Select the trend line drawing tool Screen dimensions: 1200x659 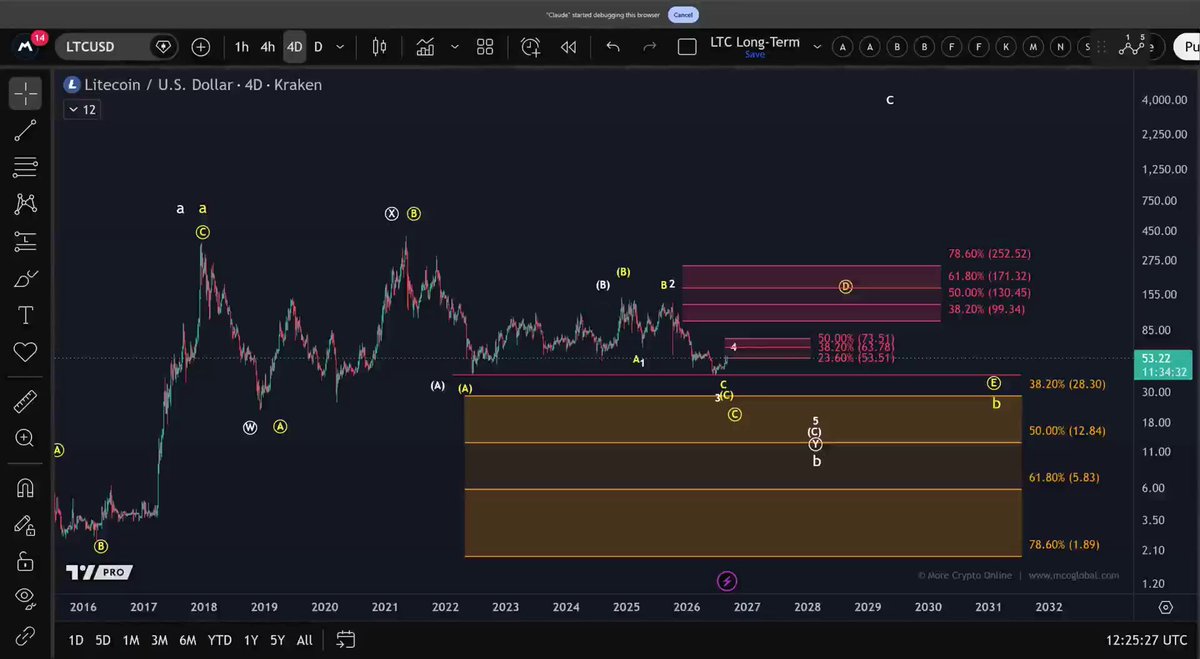click(x=25, y=130)
